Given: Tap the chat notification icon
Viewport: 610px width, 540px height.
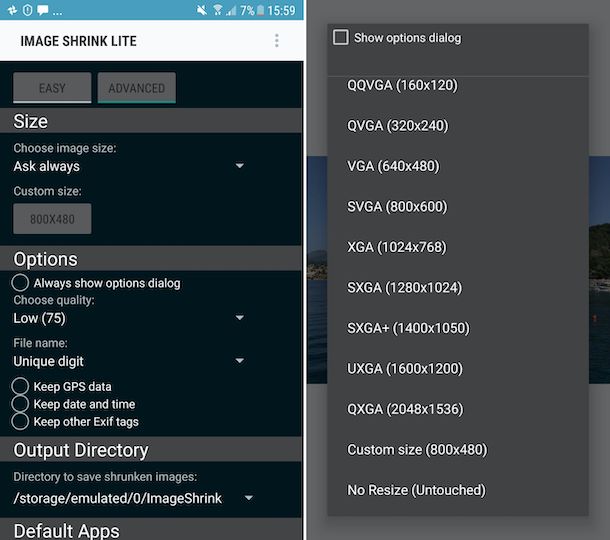Looking at the screenshot, I should [x=42, y=10].
